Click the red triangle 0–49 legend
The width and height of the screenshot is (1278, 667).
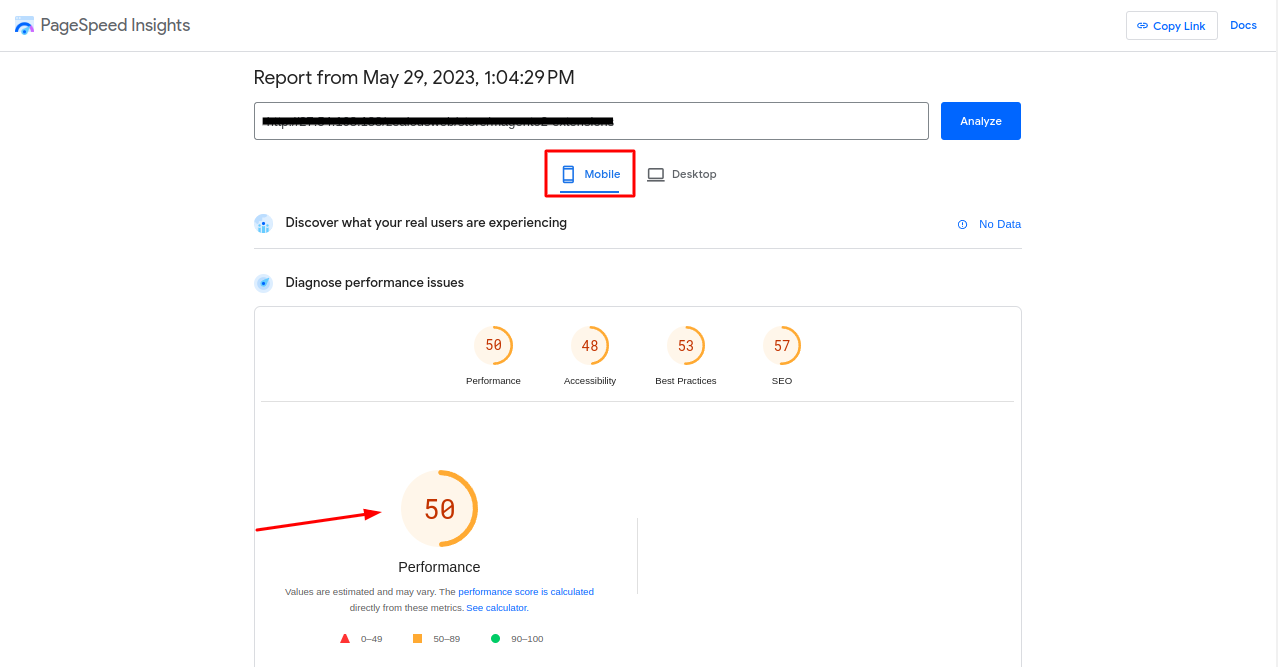pos(345,638)
